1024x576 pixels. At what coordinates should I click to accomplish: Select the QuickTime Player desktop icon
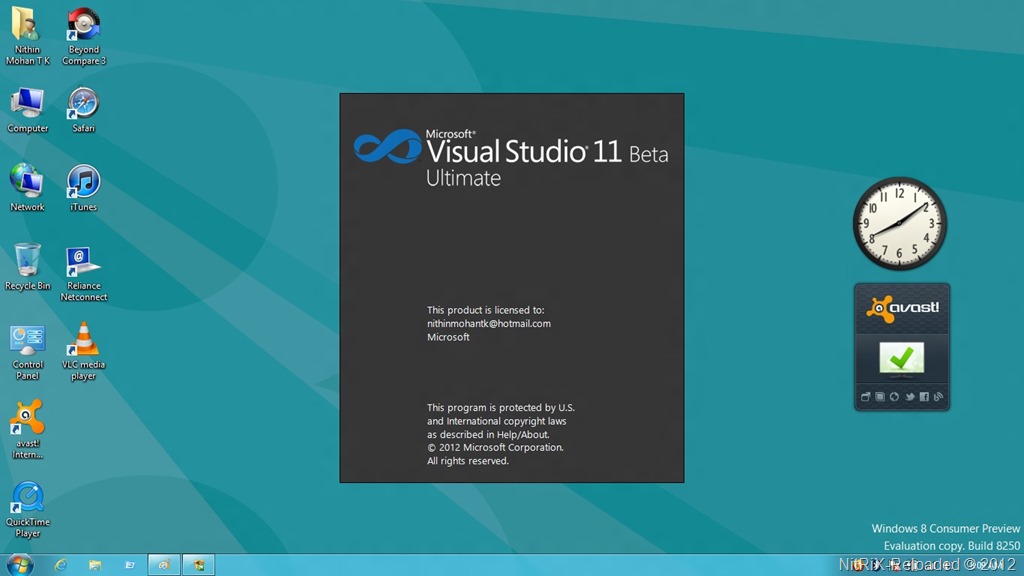tap(27, 498)
